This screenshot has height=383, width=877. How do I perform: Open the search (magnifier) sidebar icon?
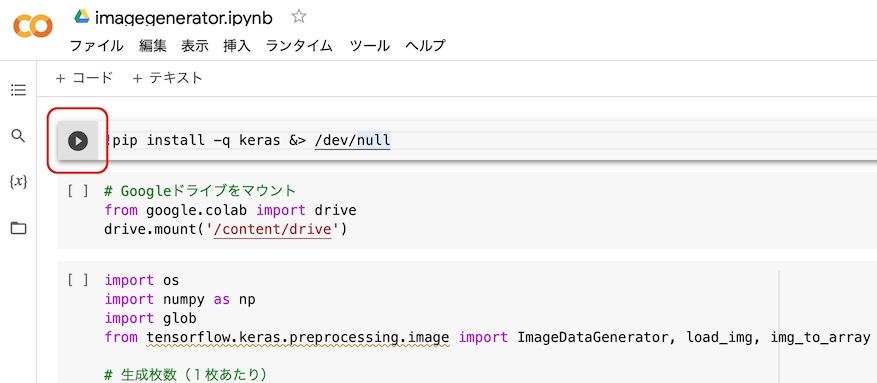(x=18, y=136)
